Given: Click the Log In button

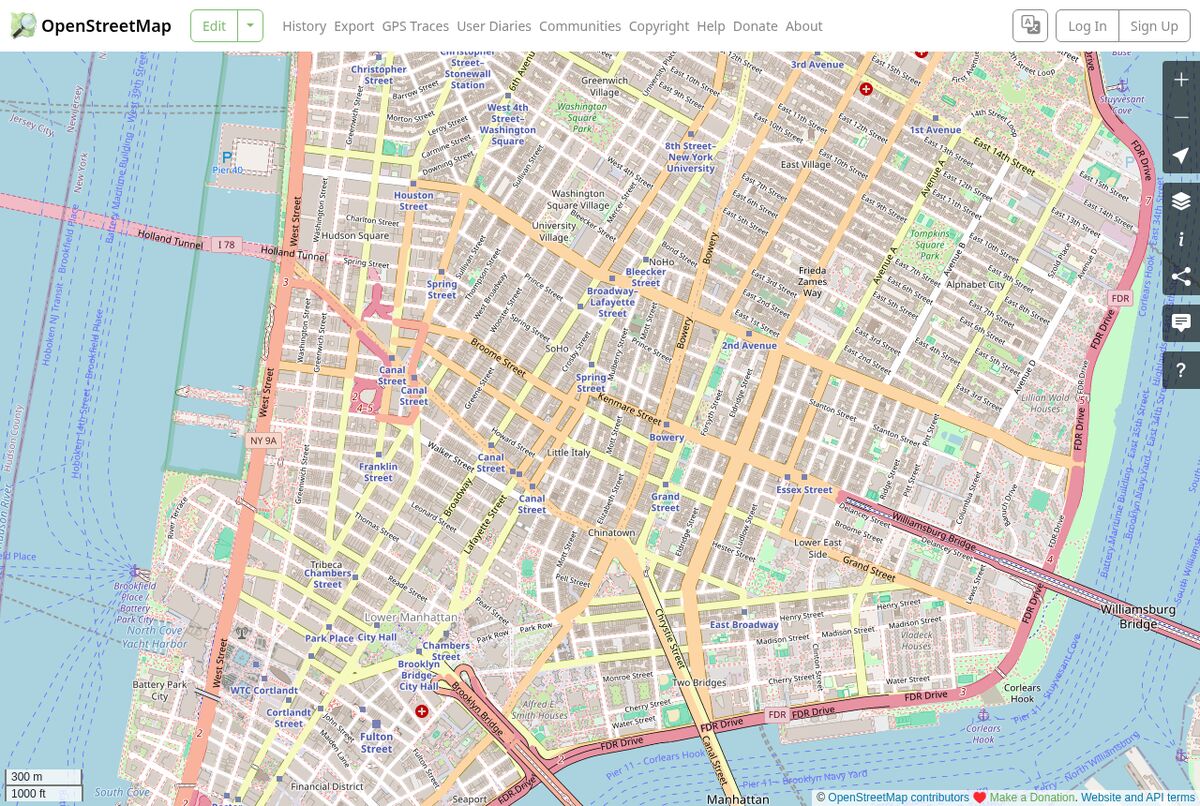Looking at the screenshot, I should (1087, 26).
